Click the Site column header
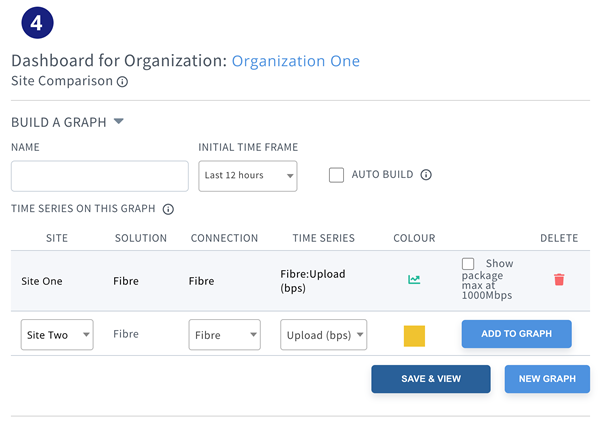601x421 pixels. click(57, 238)
